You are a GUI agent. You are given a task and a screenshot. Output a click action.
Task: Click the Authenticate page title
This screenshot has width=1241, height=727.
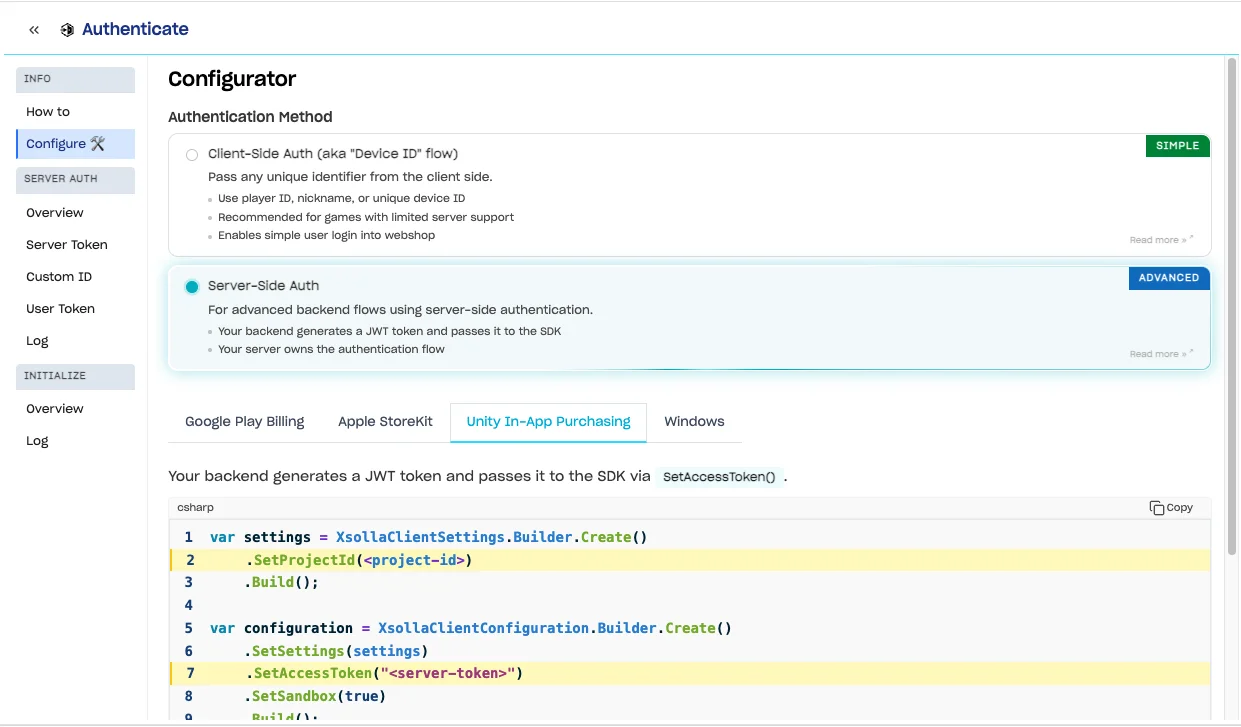135,29
